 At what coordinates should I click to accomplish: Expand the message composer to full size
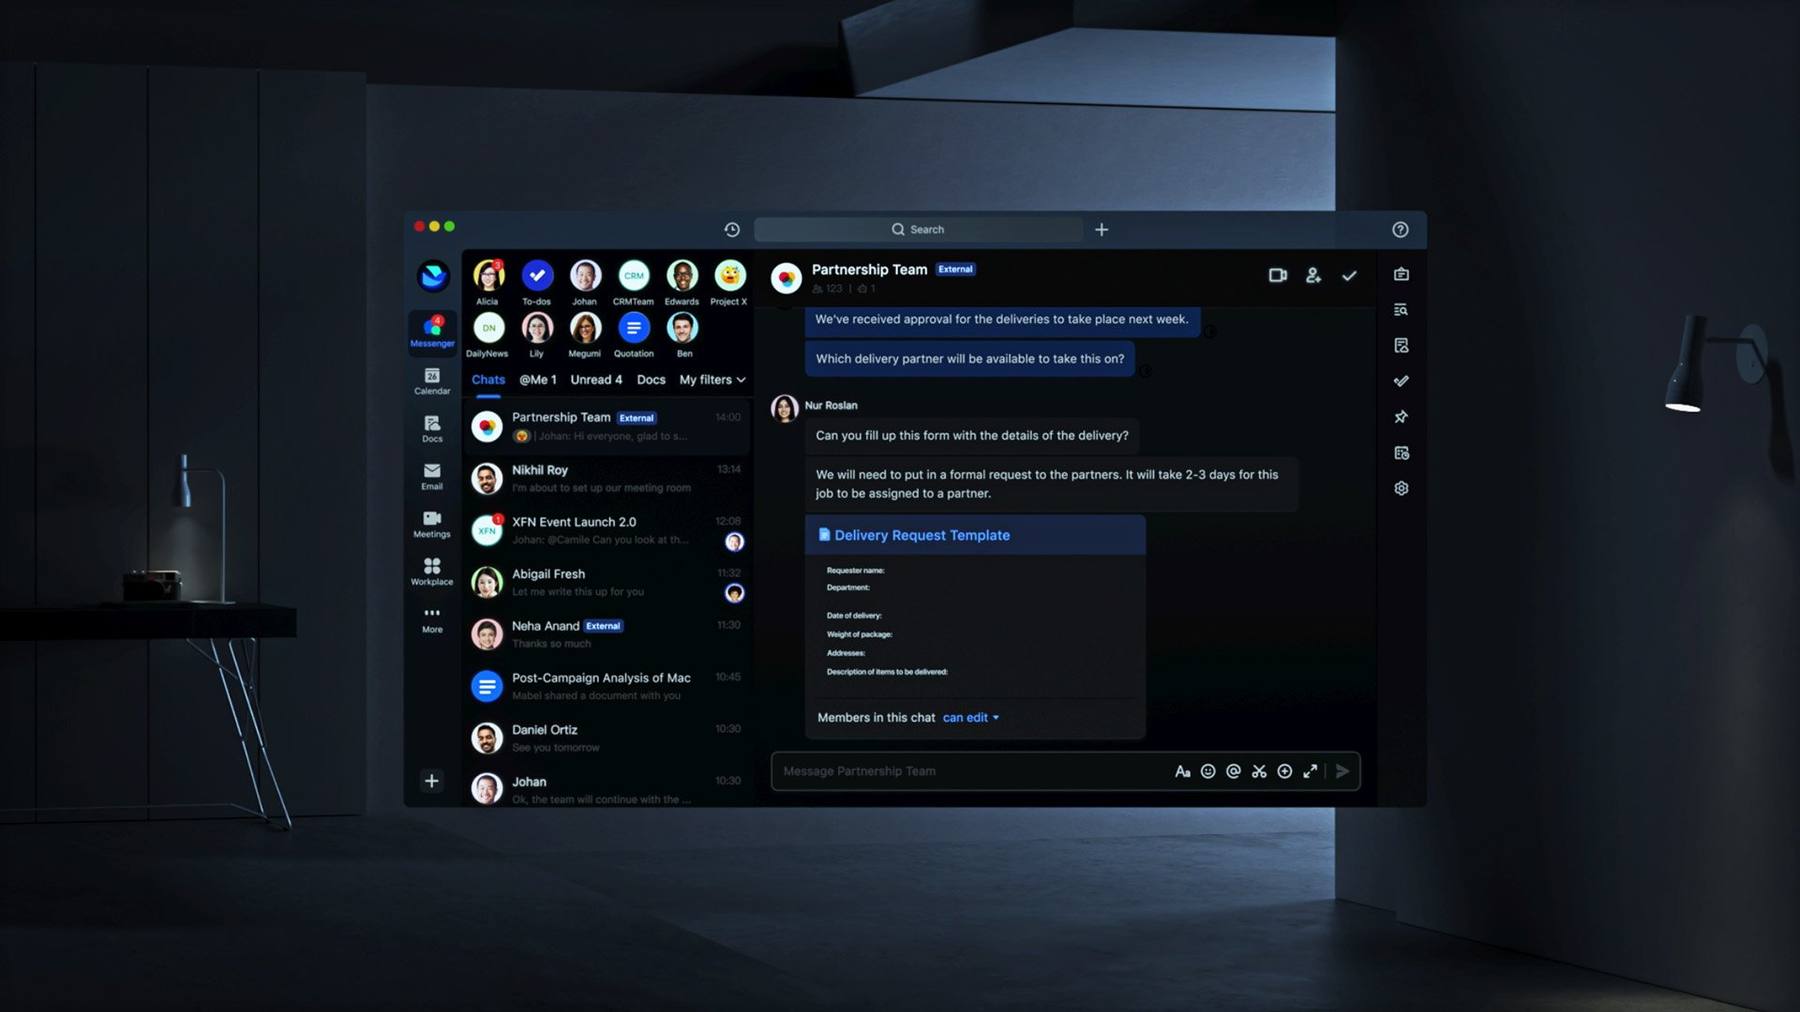coord(1310,771)
